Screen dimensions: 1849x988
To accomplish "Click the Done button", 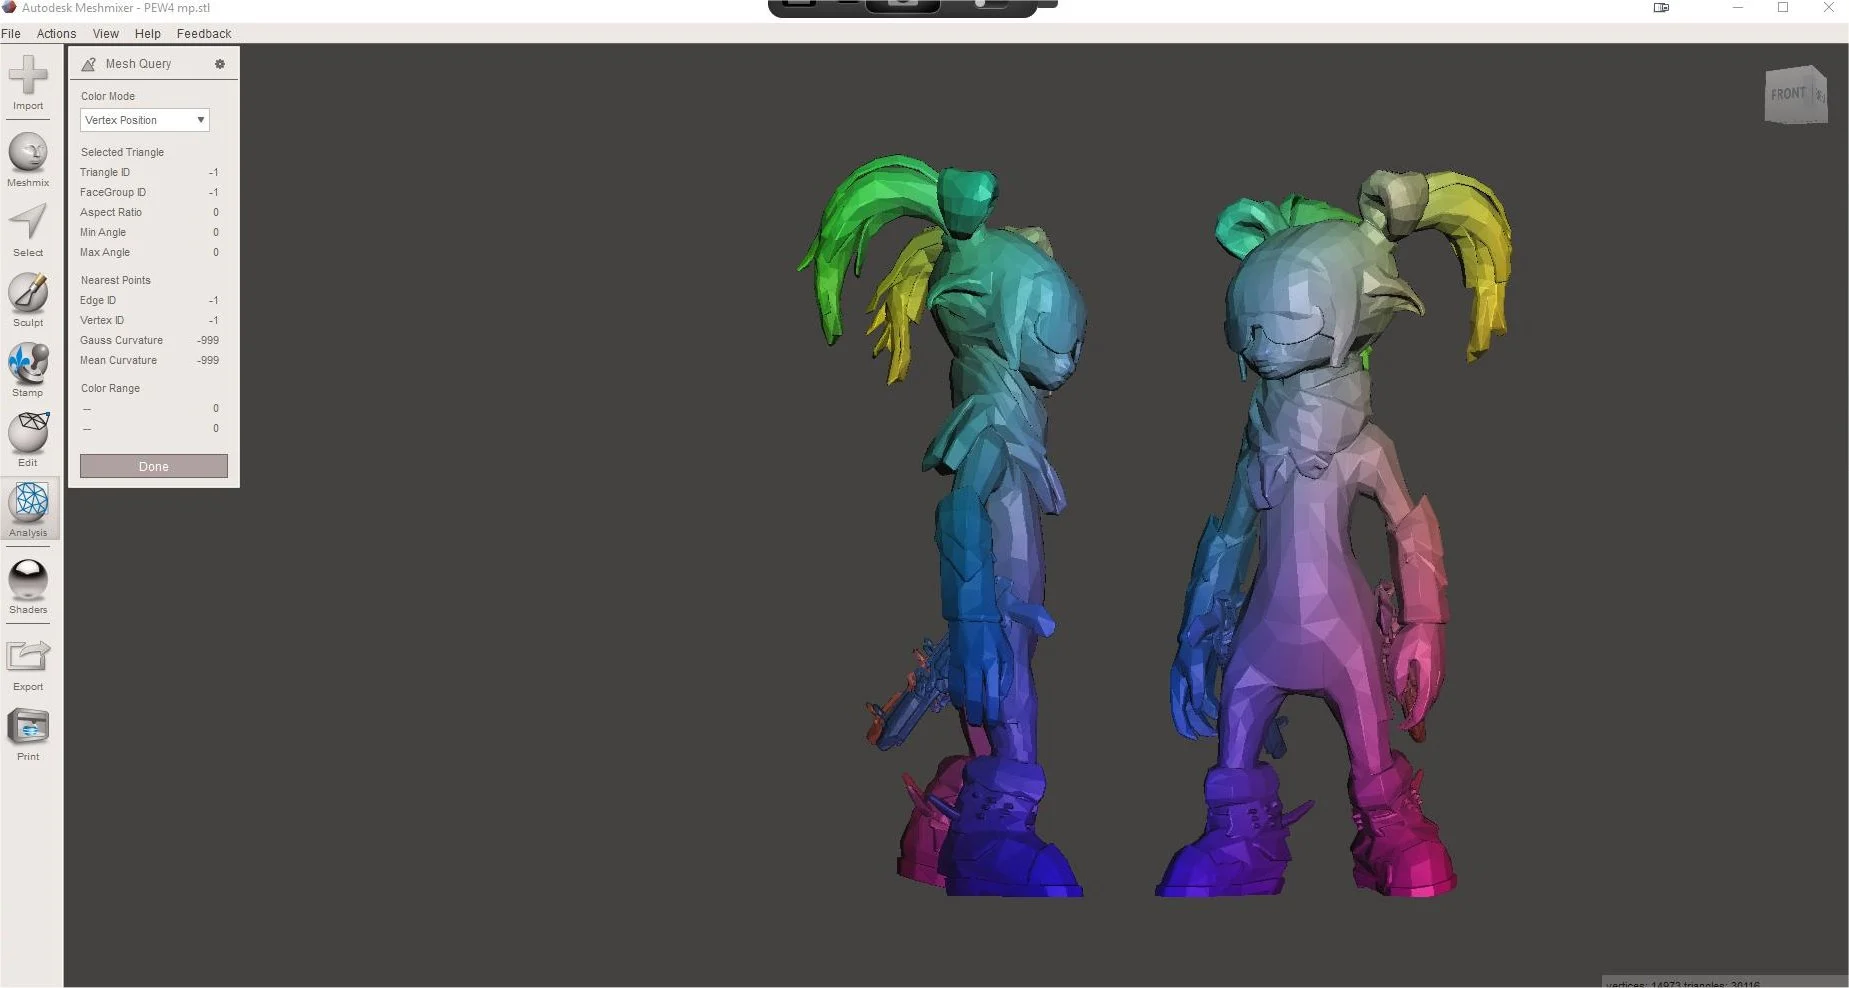I will pyautogui.click(x=154, y=466).
